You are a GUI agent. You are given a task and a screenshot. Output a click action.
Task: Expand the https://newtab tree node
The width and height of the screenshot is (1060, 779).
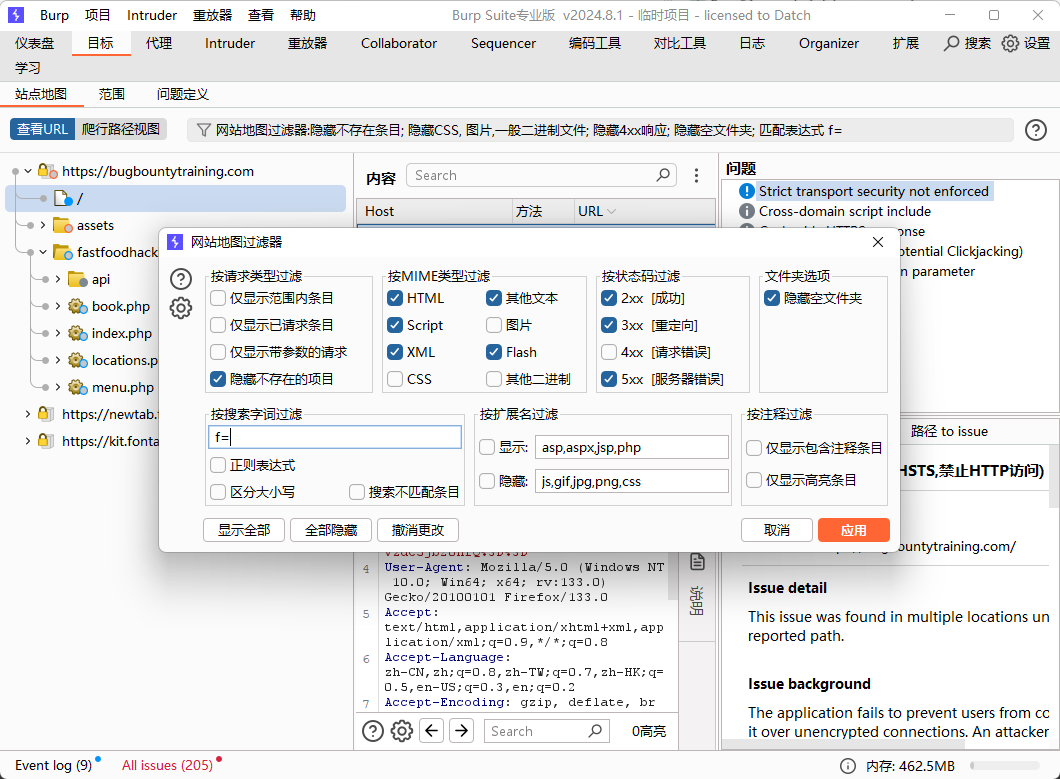tap(28, 414)
